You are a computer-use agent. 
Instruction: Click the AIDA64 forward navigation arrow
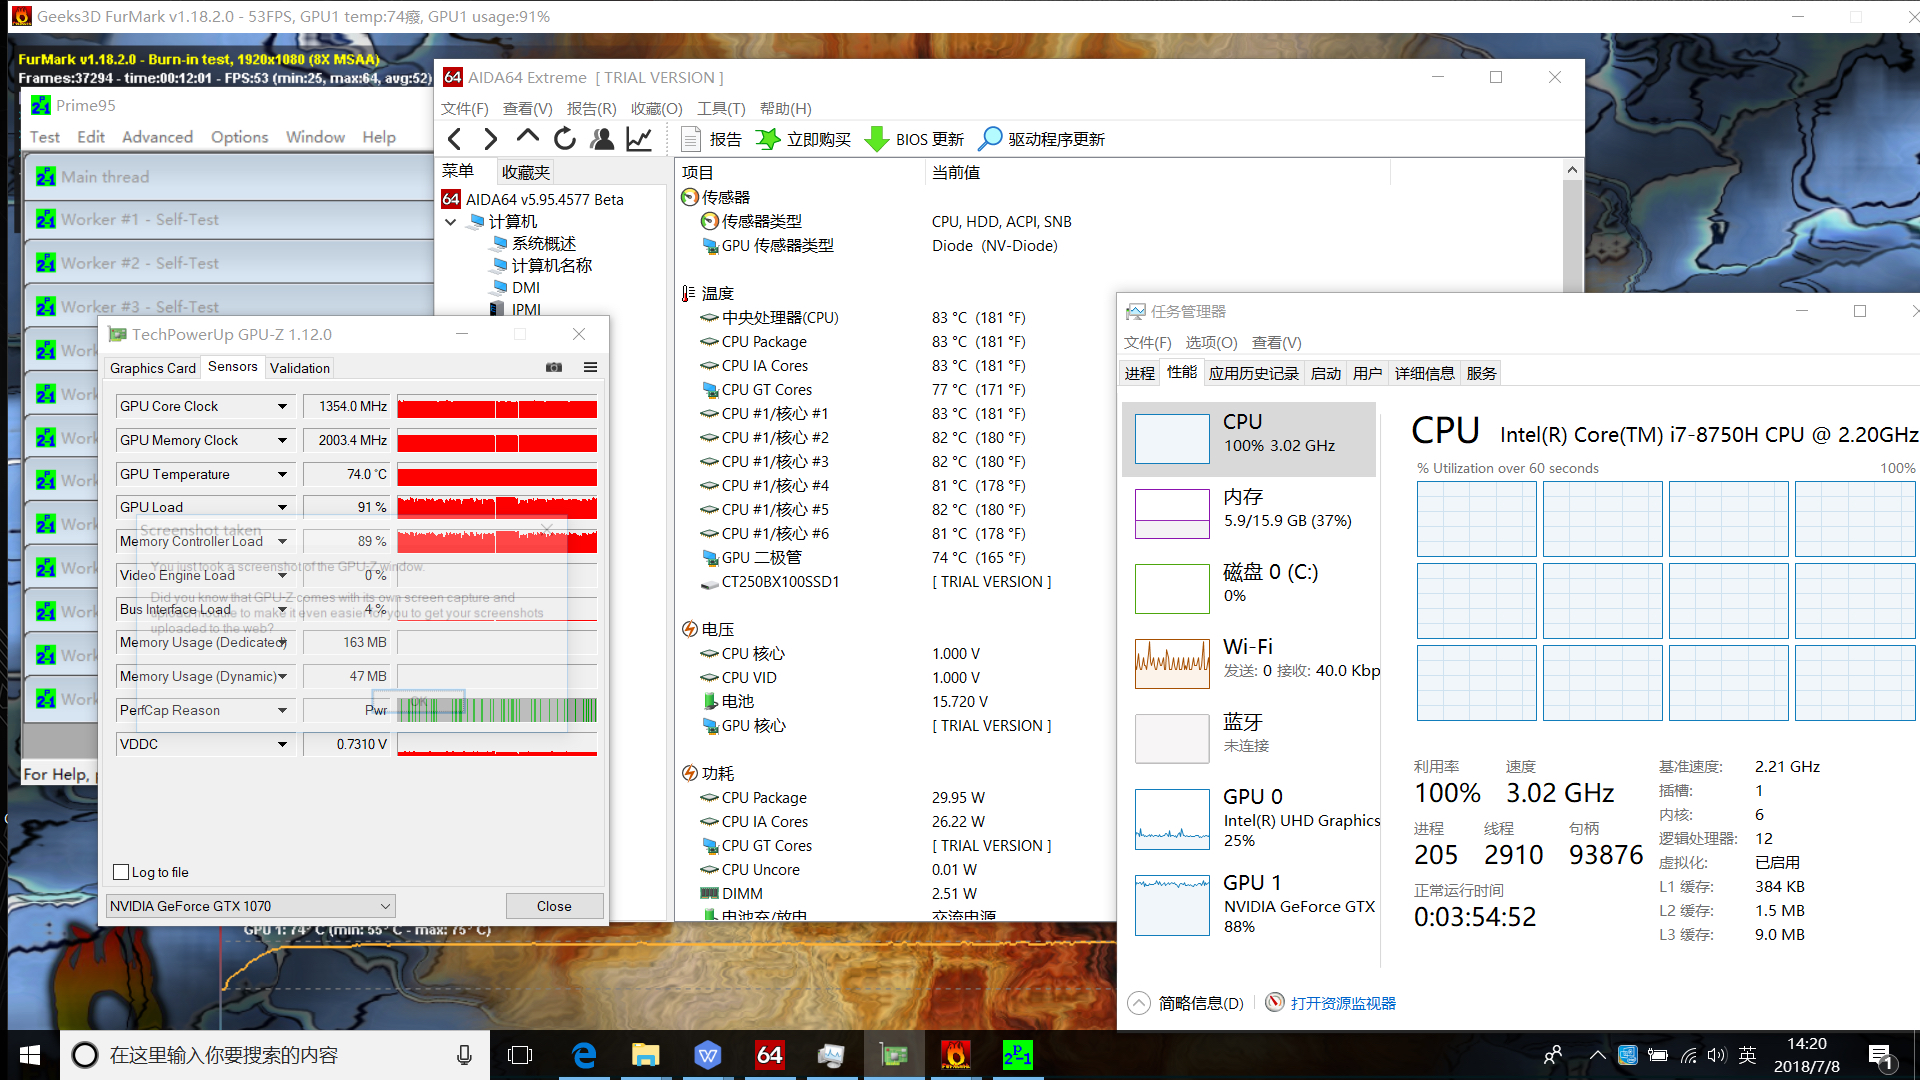pyautogui.click(x=490, y=139)
